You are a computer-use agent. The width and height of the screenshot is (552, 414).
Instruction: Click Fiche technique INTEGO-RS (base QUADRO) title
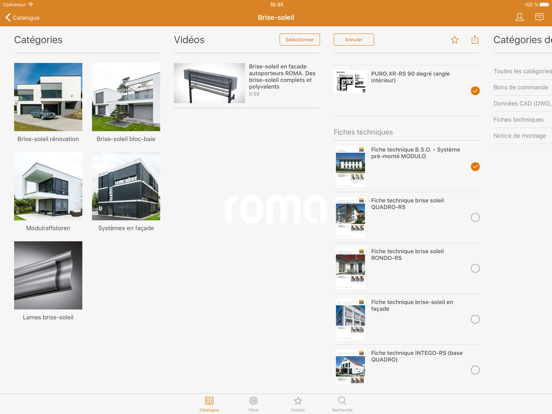tap(417, 356)
